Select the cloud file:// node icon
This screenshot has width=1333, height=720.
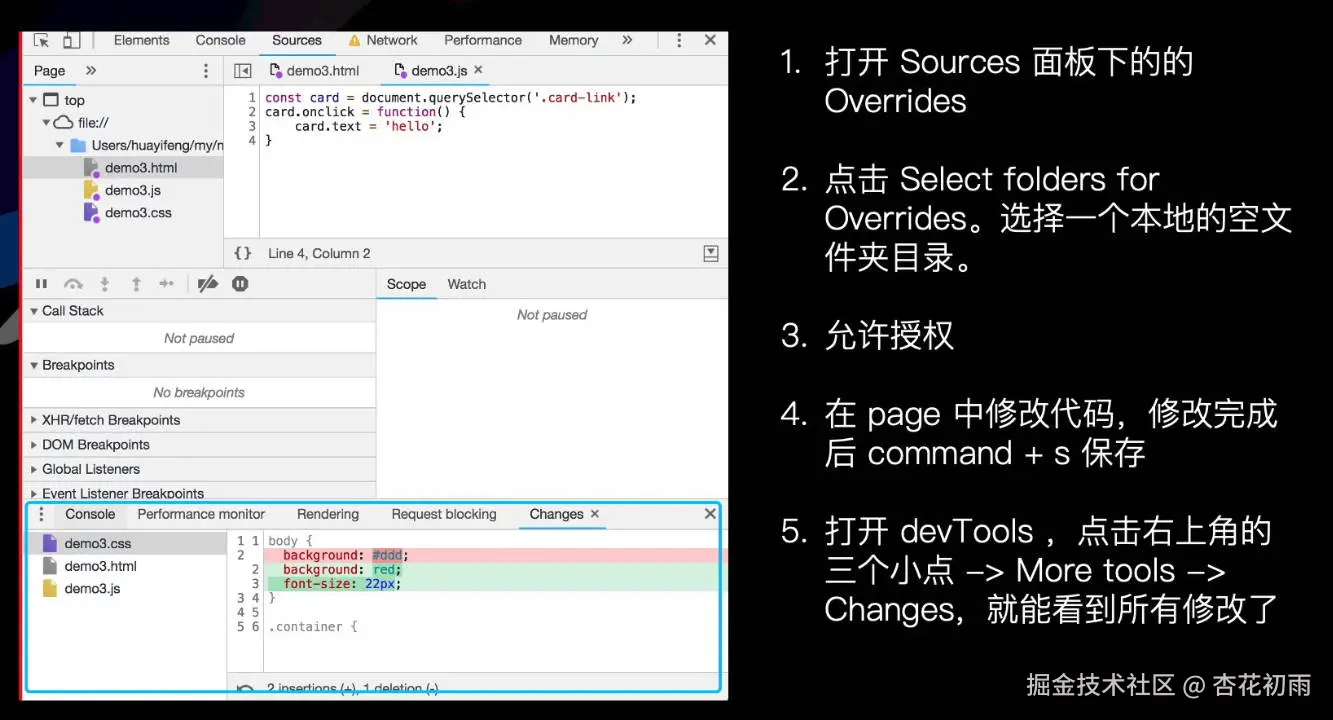click(x=63, y=123)
